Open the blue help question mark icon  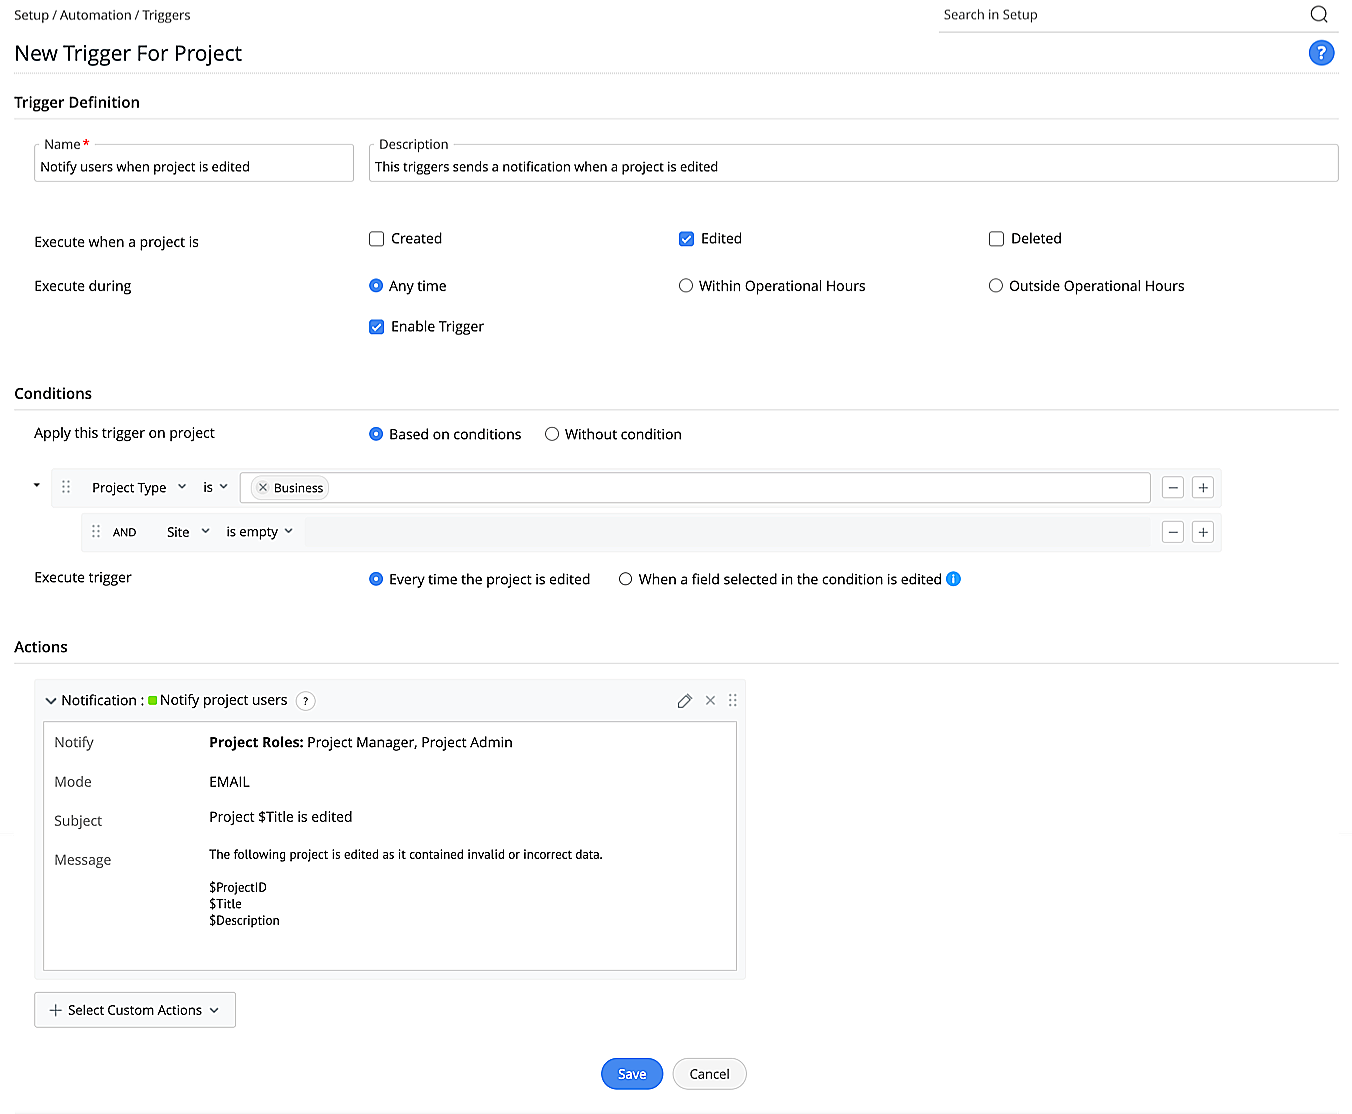pos(1321,53)
